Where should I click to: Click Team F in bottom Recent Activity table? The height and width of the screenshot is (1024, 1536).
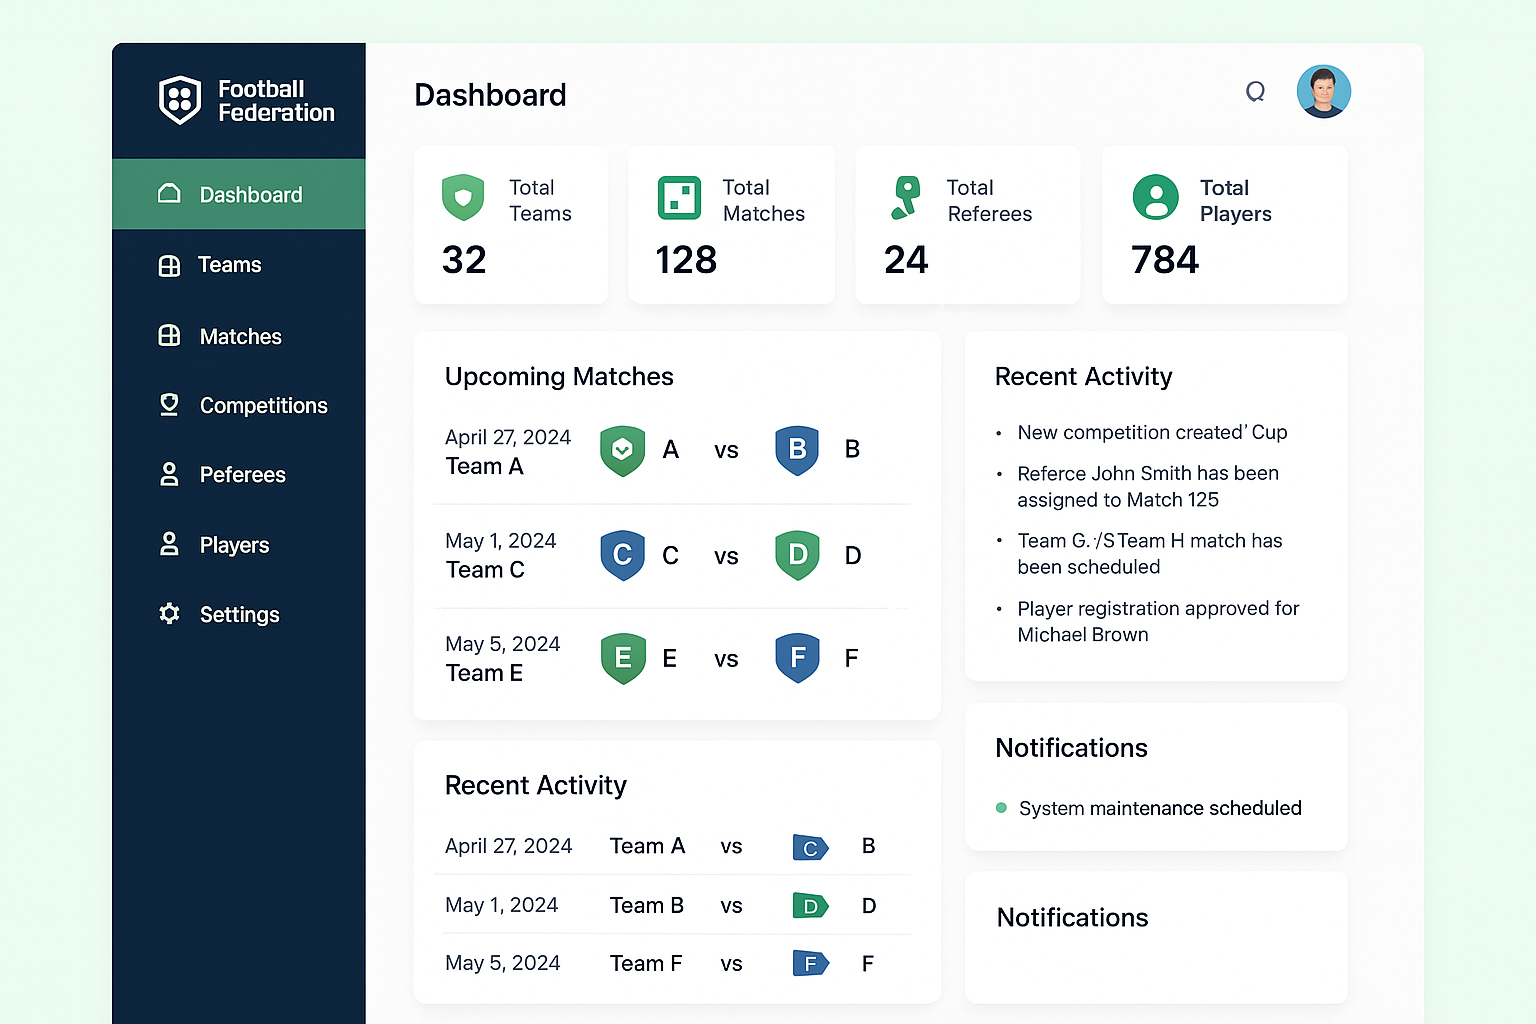click(x=646, y=963)
